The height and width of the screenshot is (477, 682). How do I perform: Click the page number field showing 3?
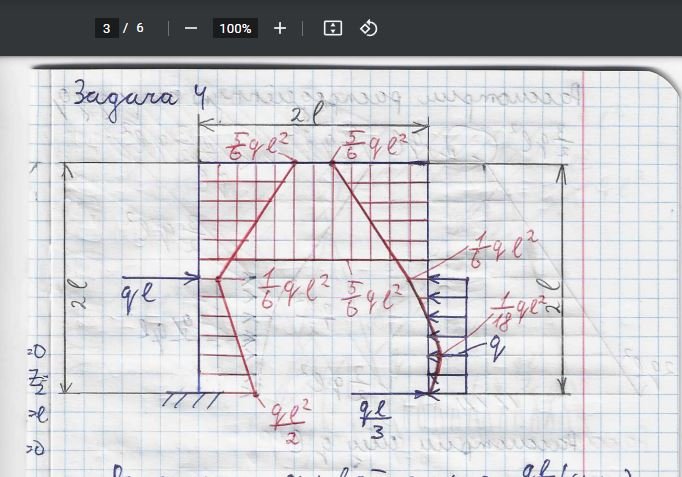point(107,28)
